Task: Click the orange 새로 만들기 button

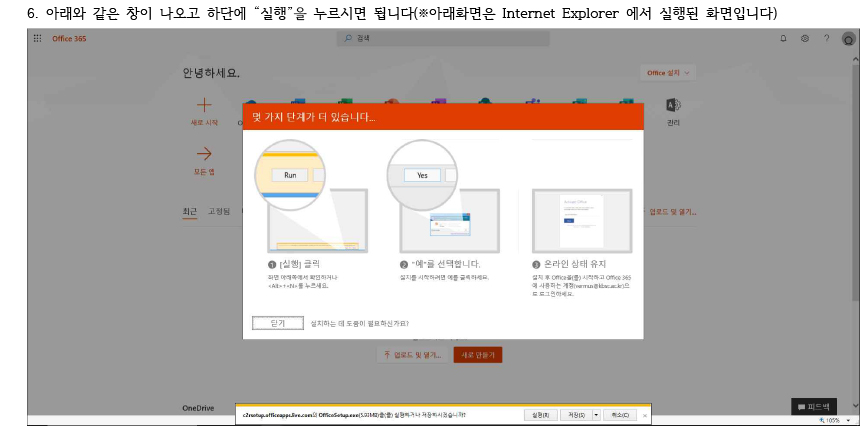Action: click(x=478, y=355)
